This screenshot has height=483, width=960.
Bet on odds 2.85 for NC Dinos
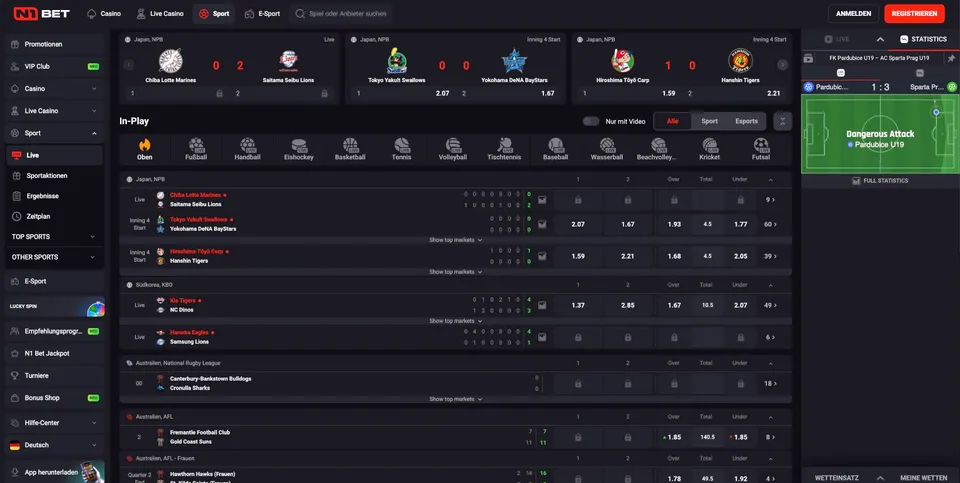628,305
